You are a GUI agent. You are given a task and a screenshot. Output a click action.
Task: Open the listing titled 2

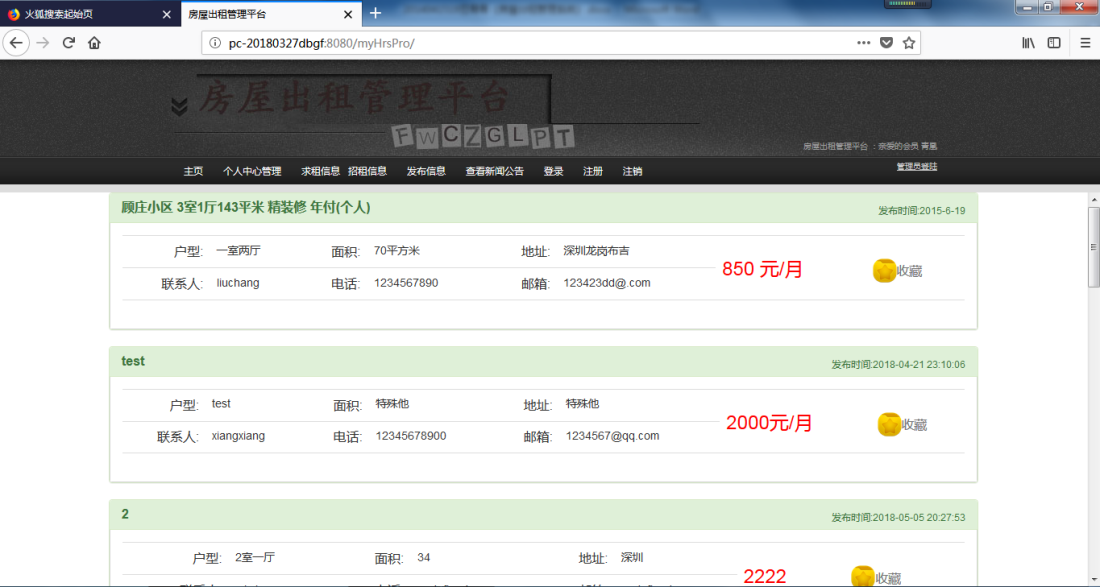[125, 514]
